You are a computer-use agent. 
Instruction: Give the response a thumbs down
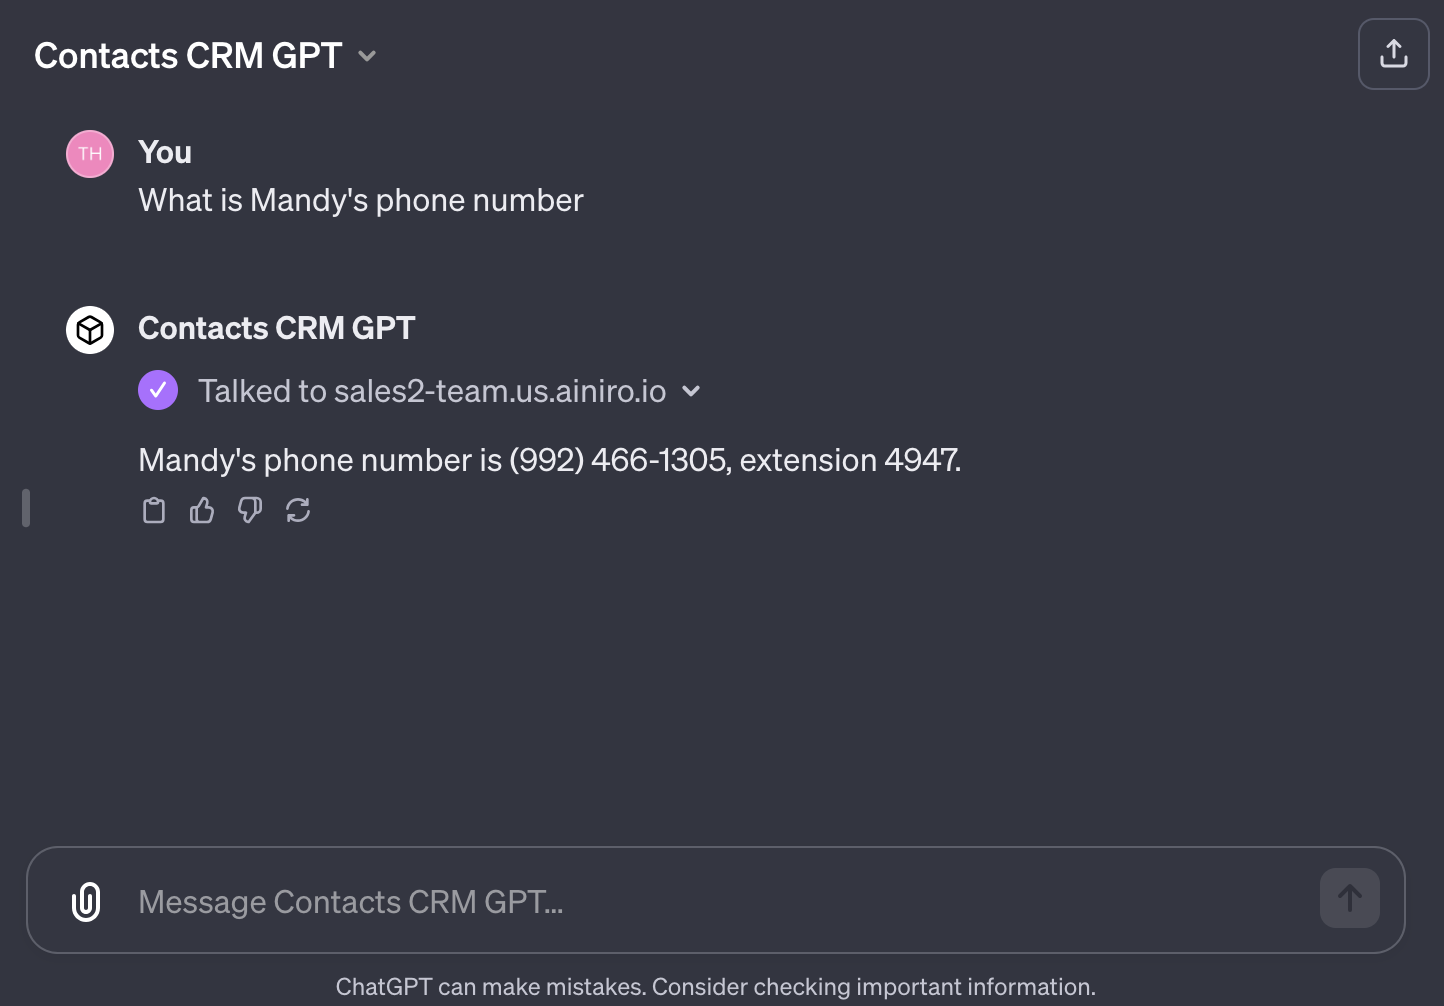(x=249, y=510)
